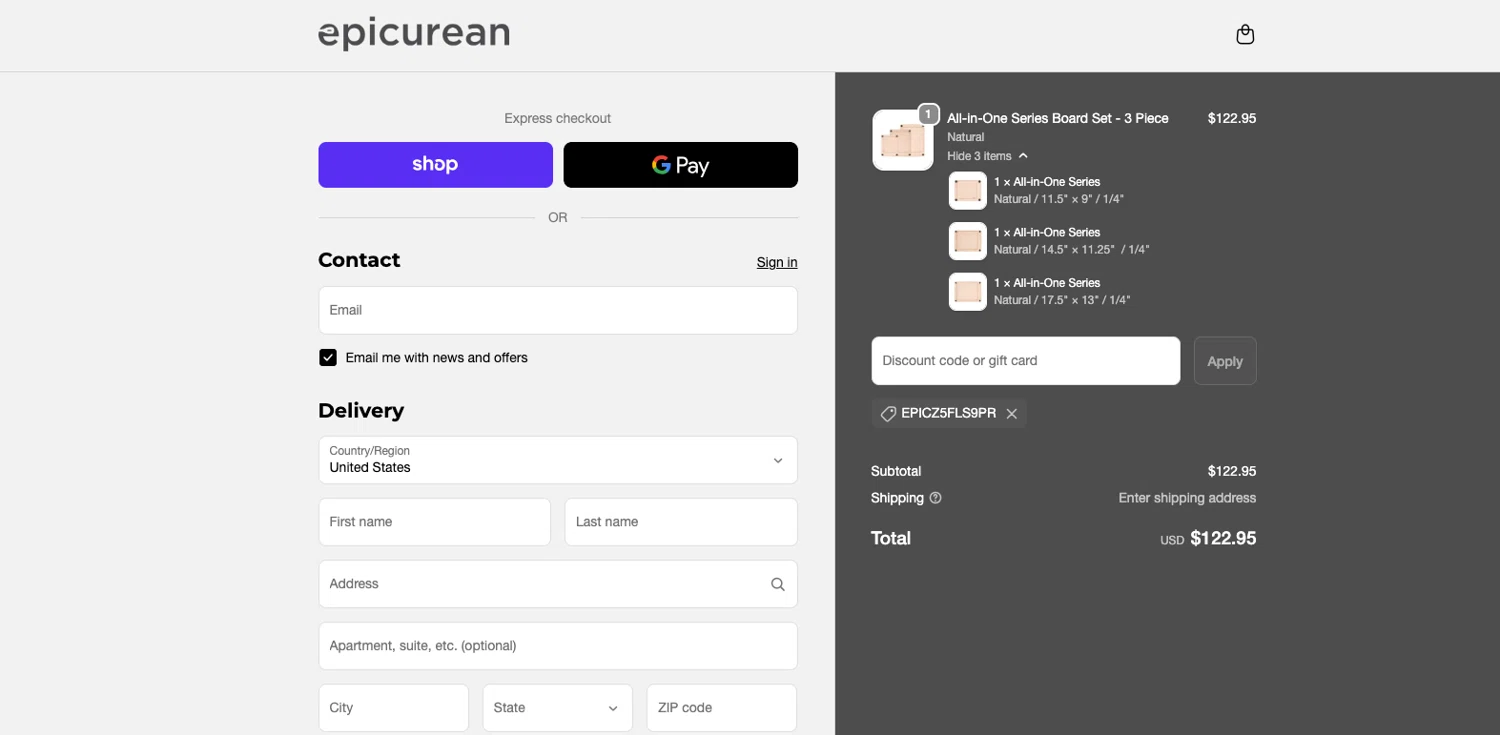Open the Country/Region dropdown

[558, 460]
